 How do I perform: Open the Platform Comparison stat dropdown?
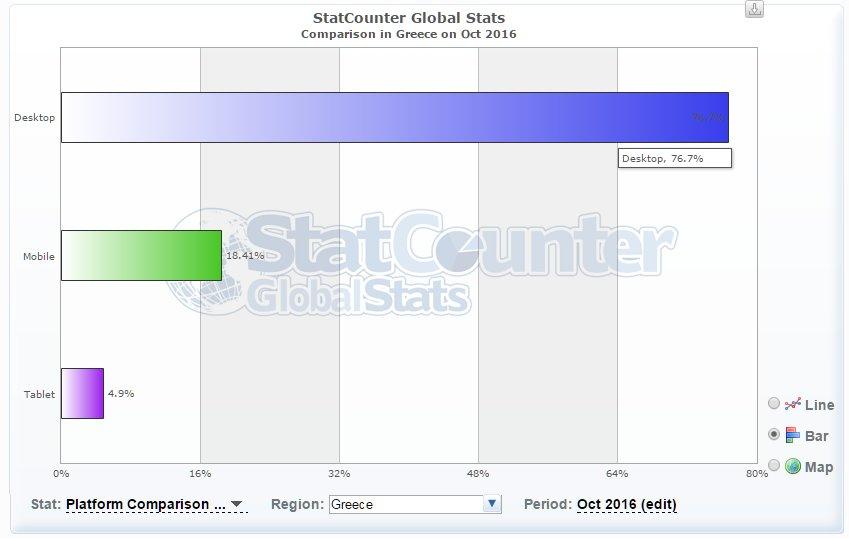tap(156, 504)
